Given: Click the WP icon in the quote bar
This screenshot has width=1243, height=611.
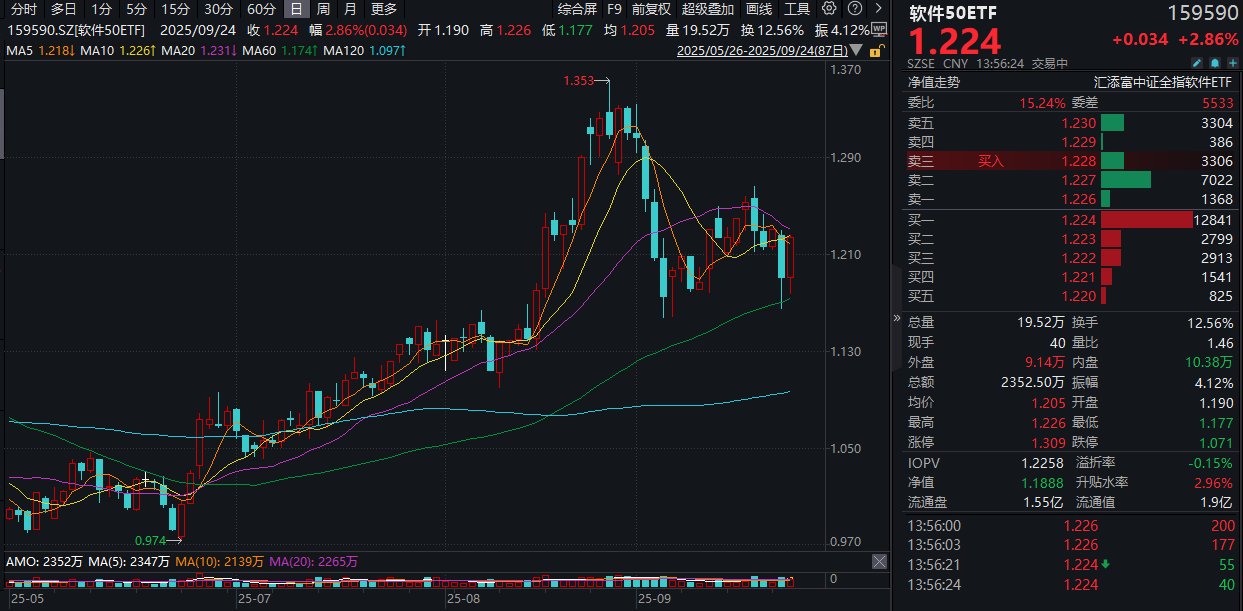Looking at the screenshot, I should pyautogui.click(x=879, y=29).
